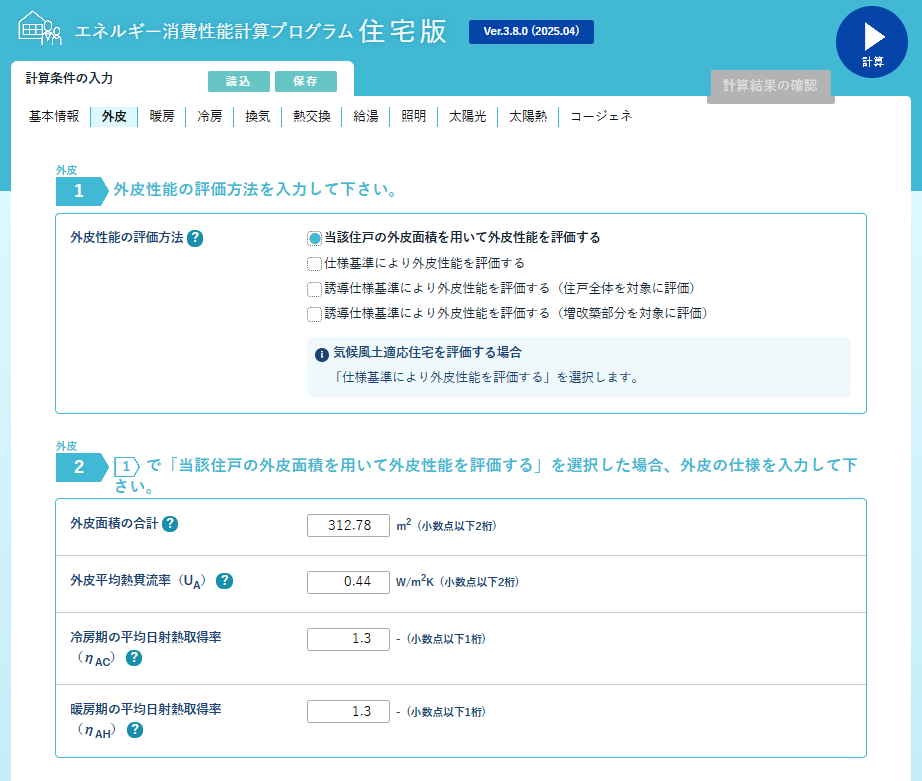Click unit label W/m²K (小数点以下2桁)
Screen dimensions: 922x781
coord(457,582)
